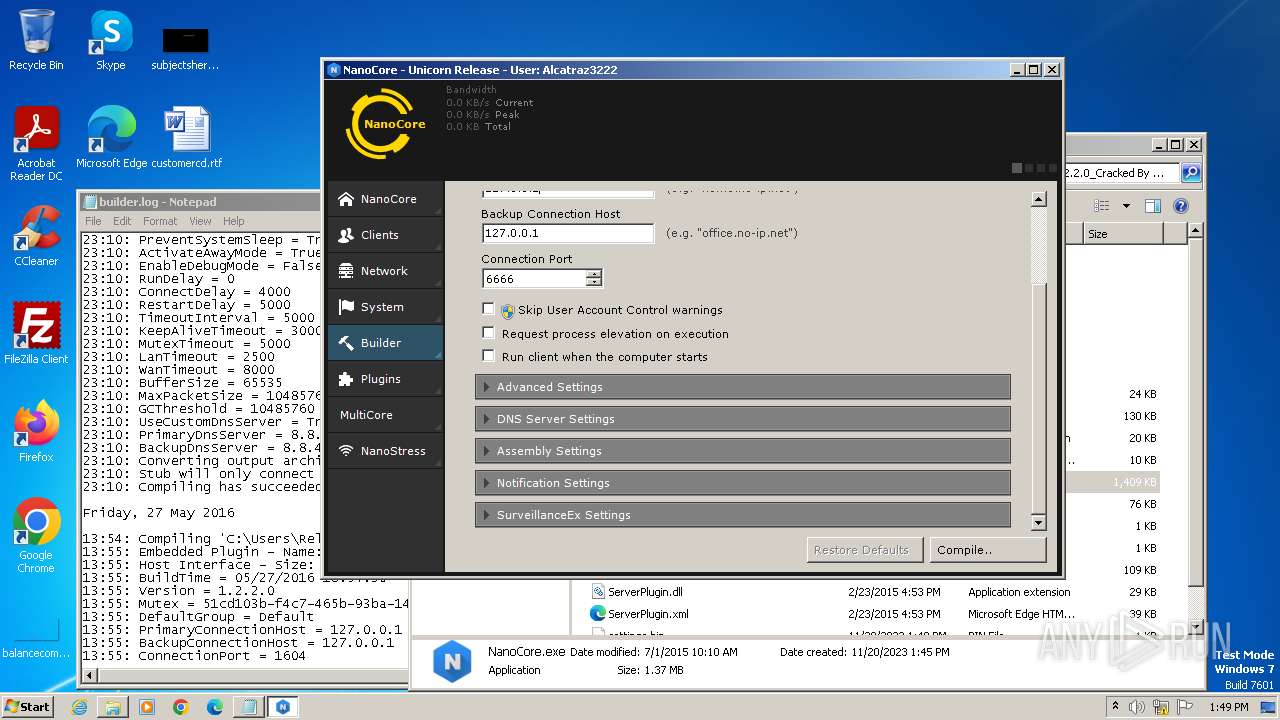Open the Clients sidebar section
This screenshot has height=720, width=1280.
point(385,235)
